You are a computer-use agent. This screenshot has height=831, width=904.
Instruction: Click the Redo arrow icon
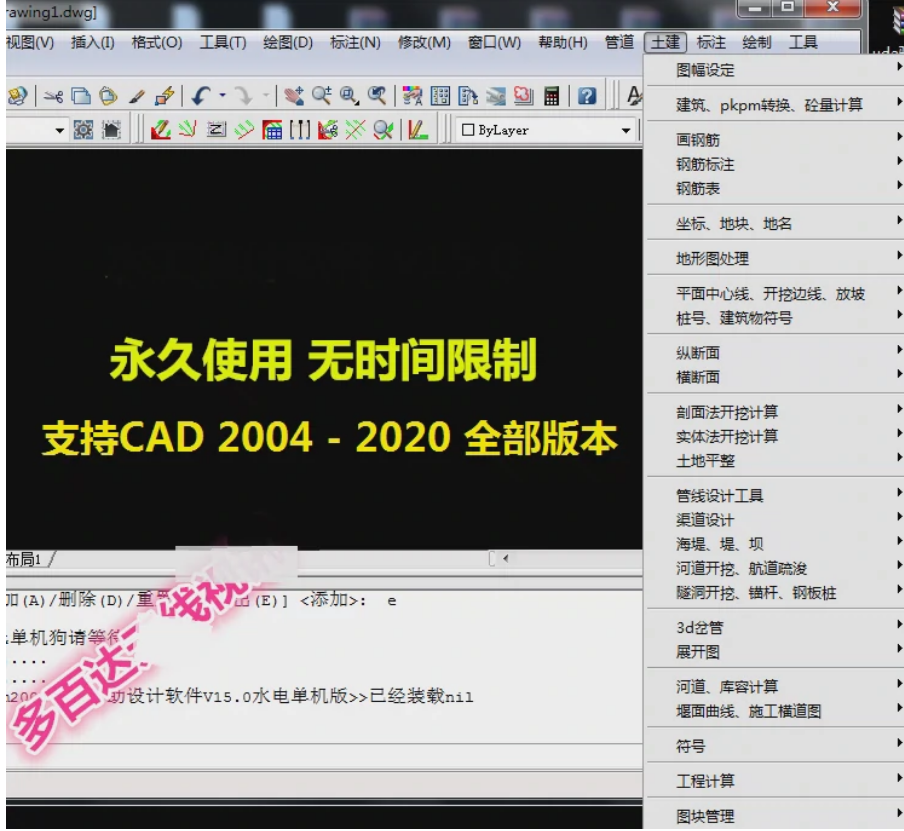tap(244, 96)
